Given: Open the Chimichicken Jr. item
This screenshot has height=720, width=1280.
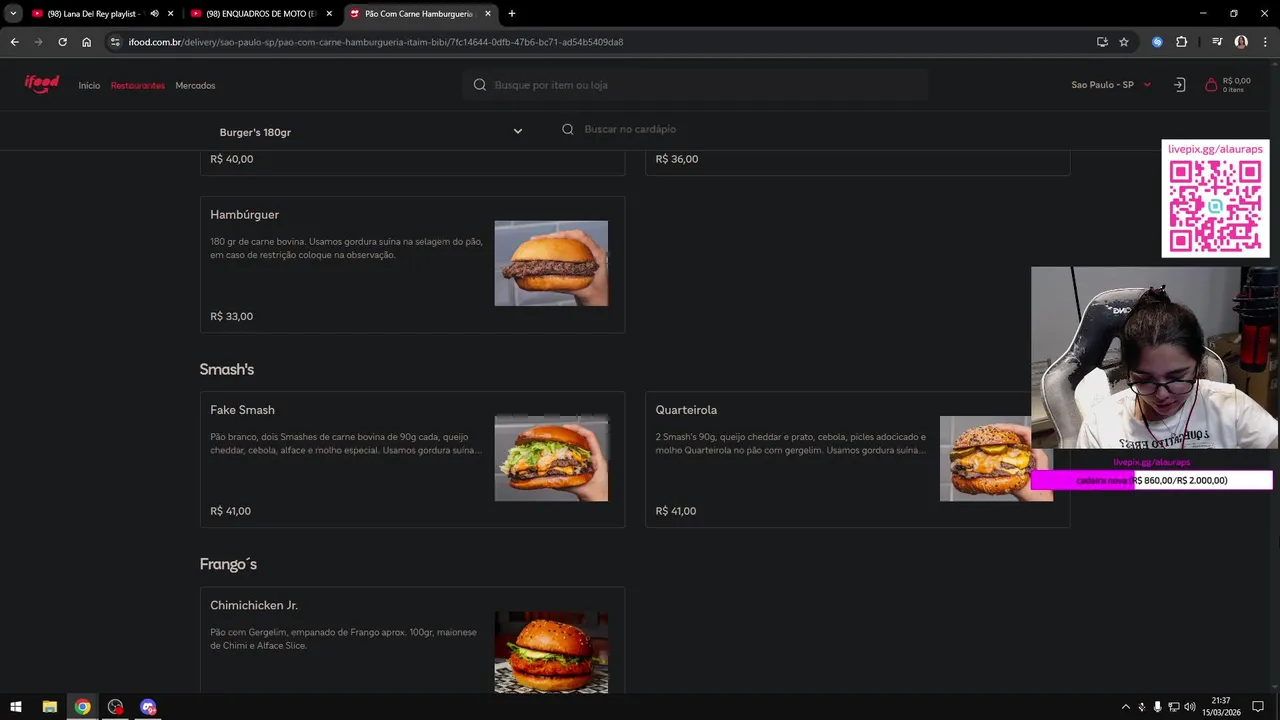Looking at the screenshot, I should point(412,640).
